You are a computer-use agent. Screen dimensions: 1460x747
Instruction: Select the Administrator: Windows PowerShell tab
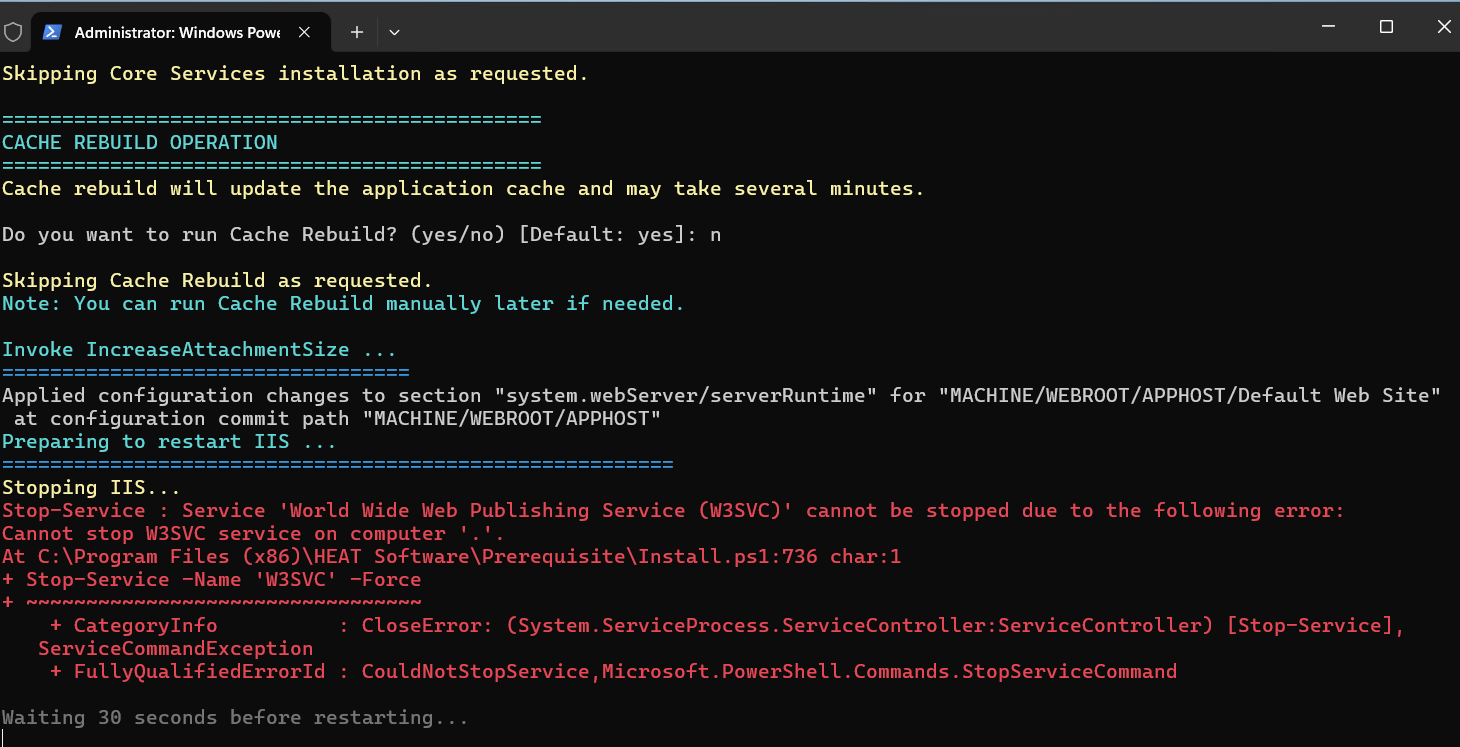[177, 32]
